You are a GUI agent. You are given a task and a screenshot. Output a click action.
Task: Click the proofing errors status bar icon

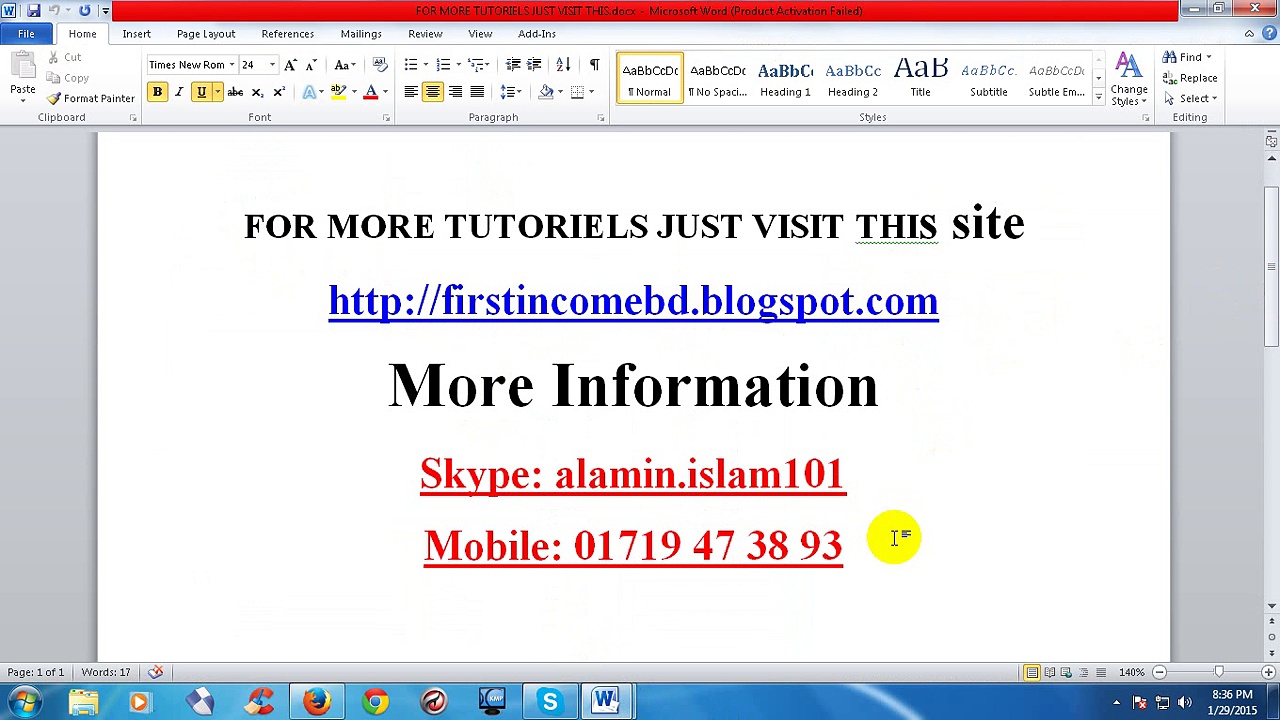[x=155, y=672]
